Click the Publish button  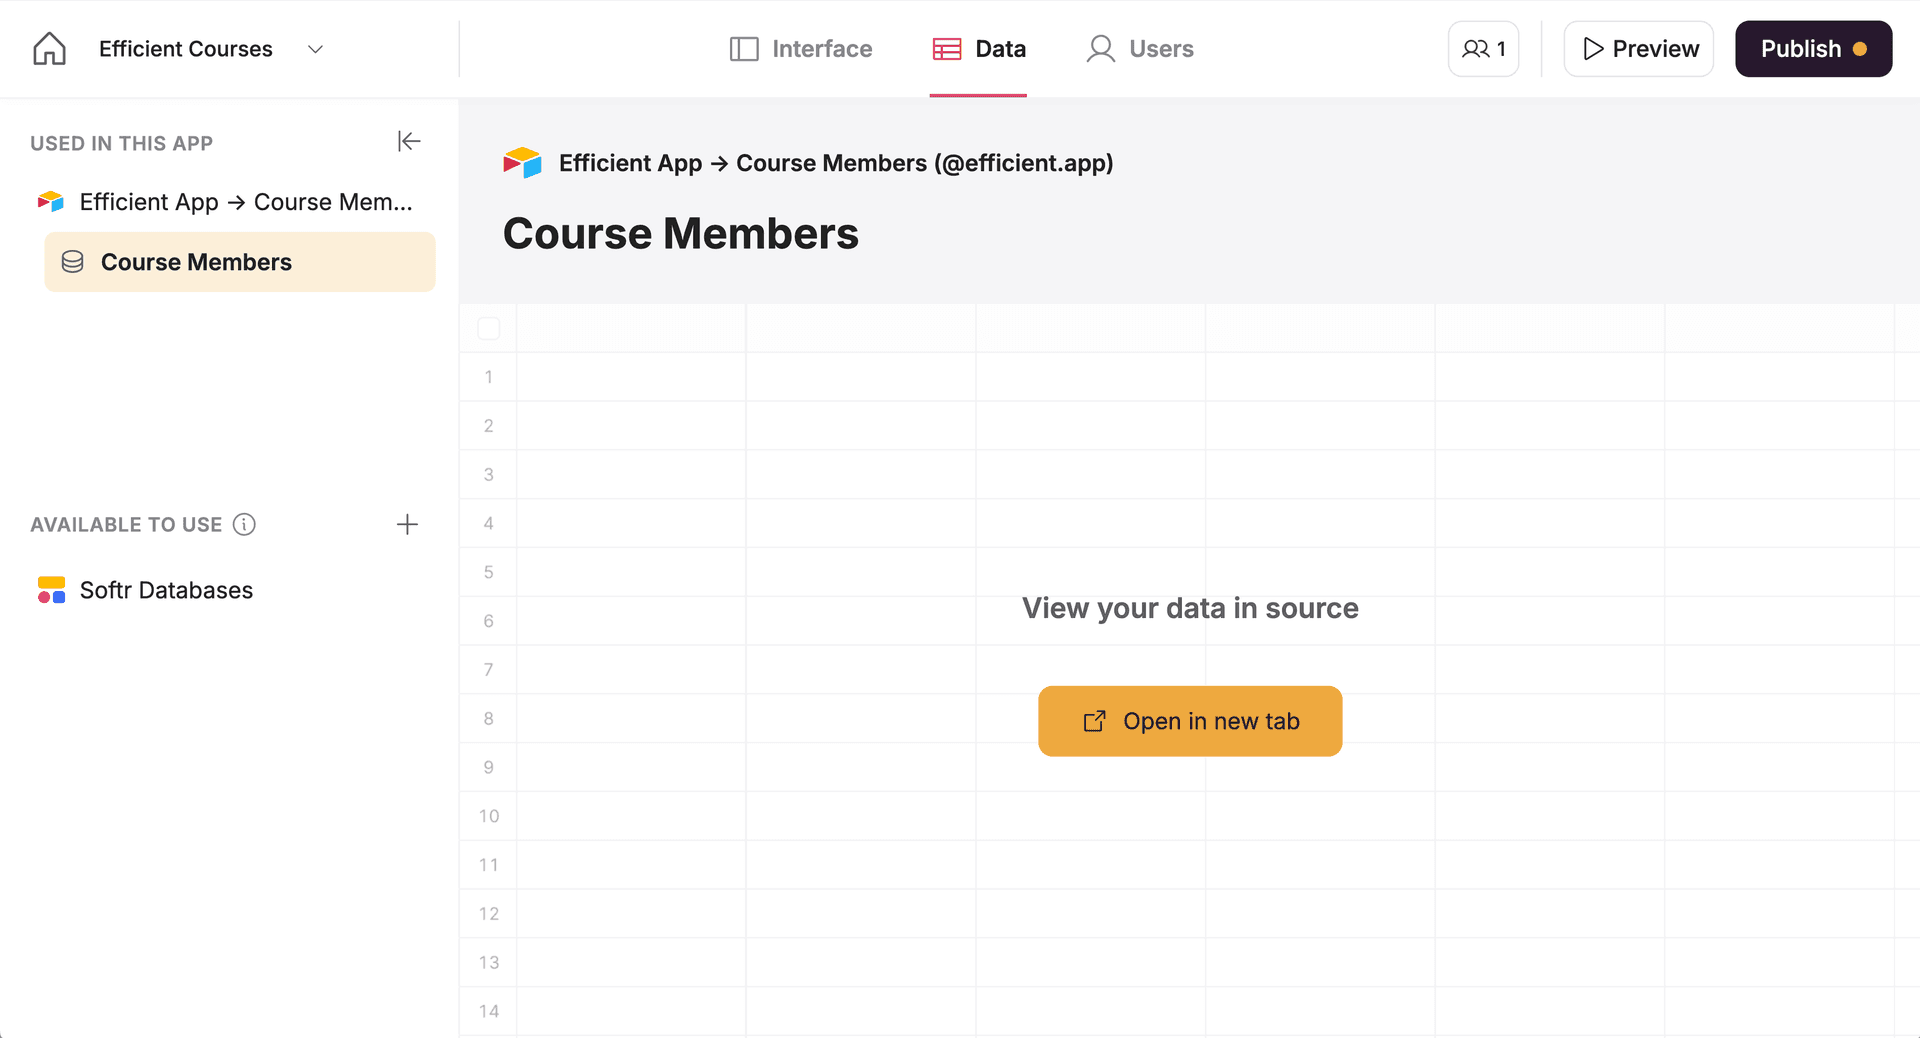point(1813,49)
